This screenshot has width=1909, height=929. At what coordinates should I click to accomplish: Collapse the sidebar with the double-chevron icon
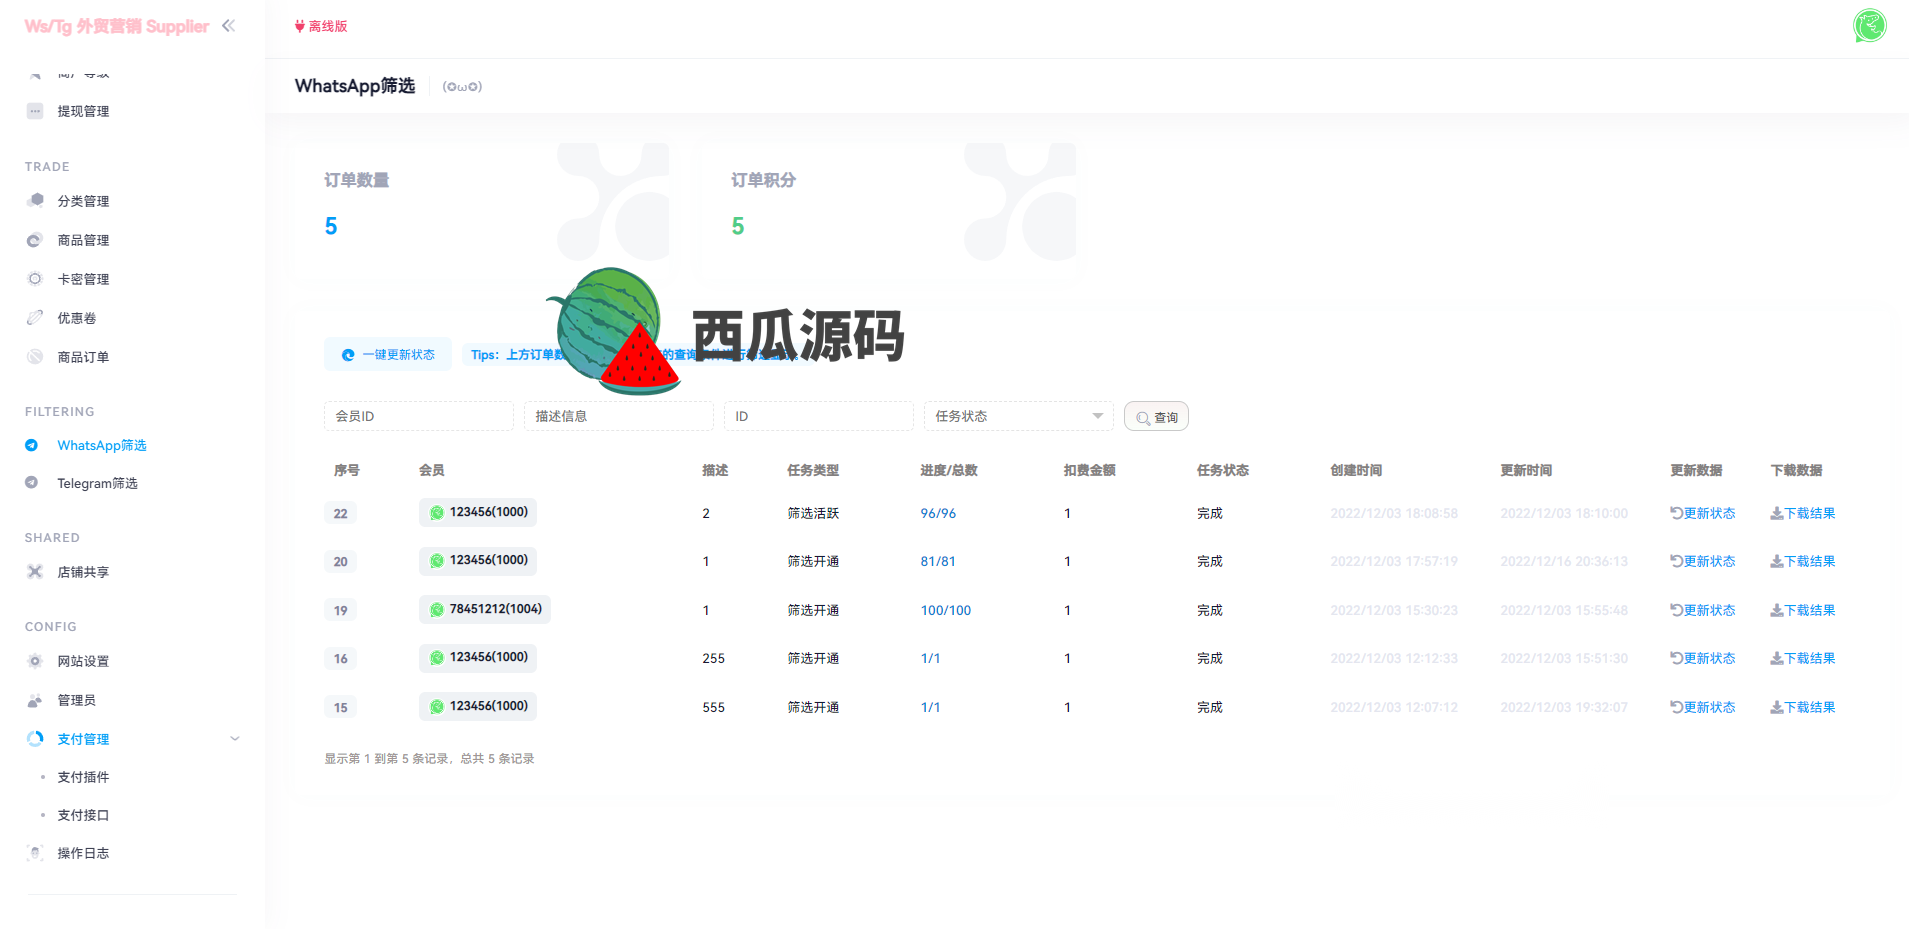[228, 26]
